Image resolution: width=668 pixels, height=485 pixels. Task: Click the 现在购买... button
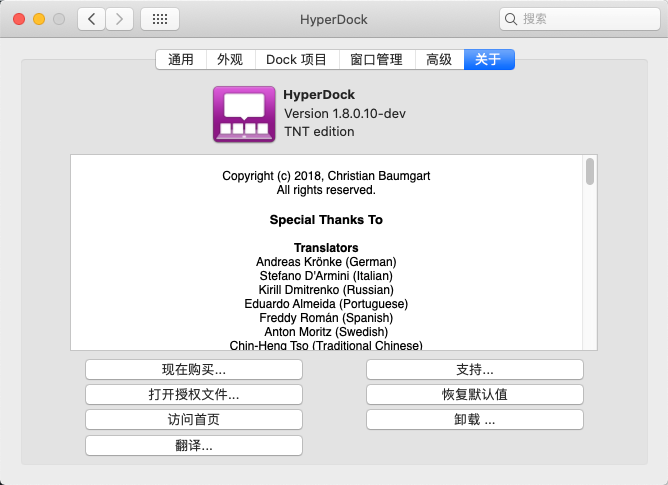(194, 370)
